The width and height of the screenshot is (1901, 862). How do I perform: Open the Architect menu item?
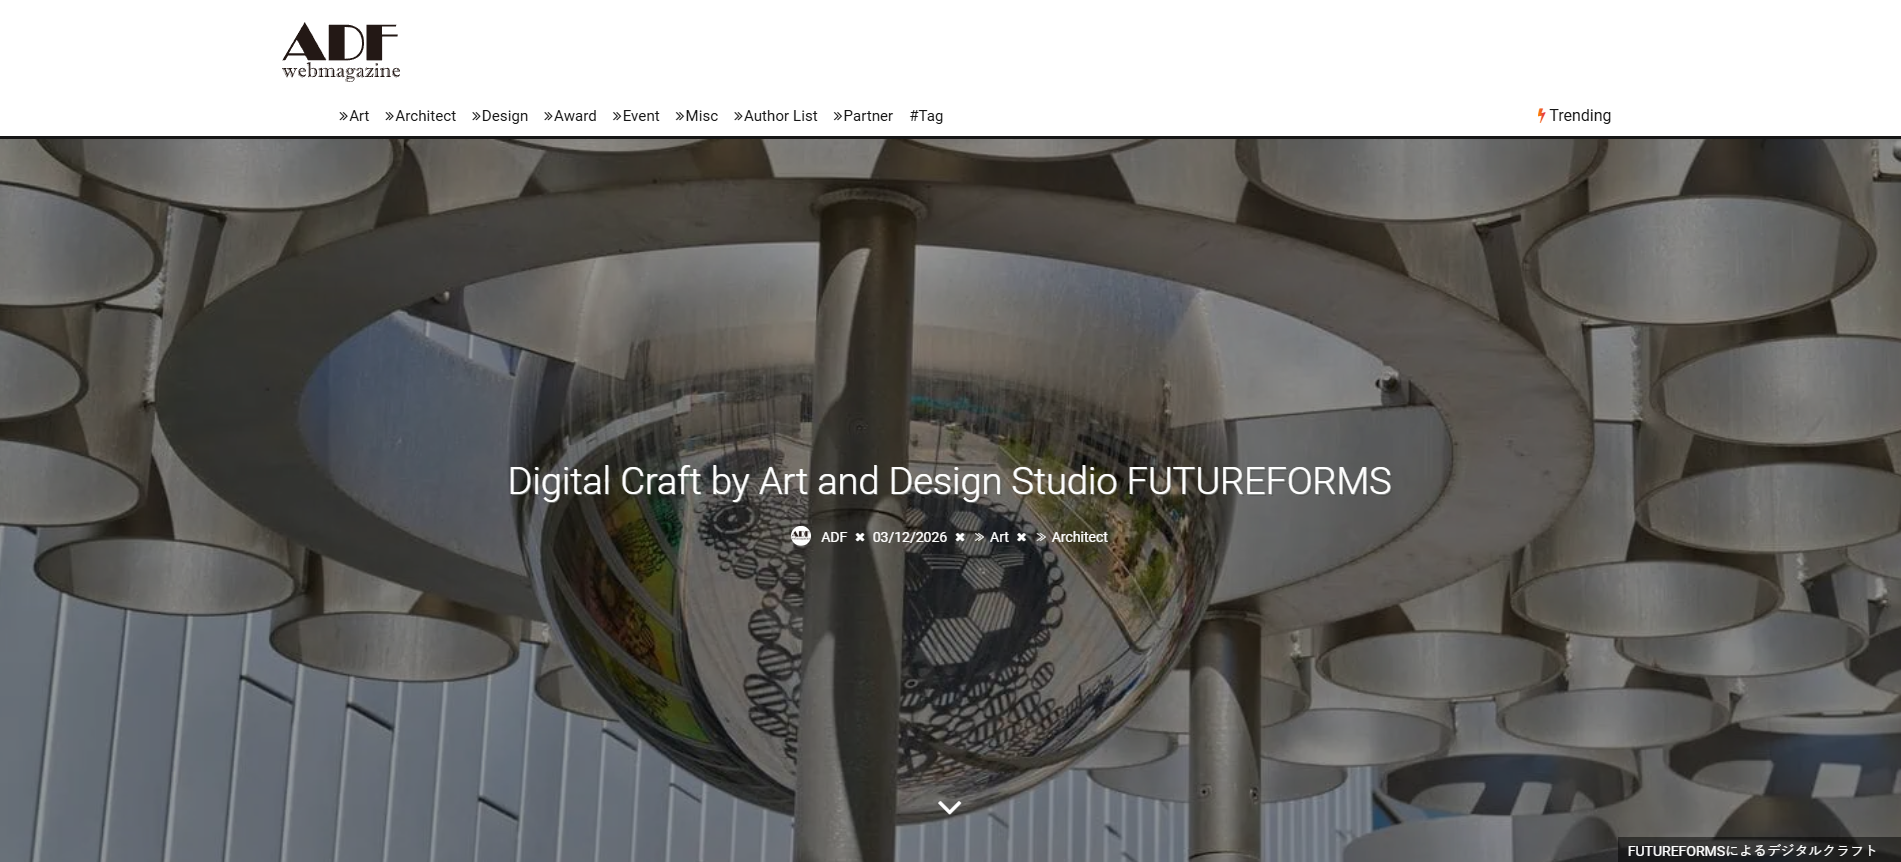pyautogui.click(x=420, y=116)
